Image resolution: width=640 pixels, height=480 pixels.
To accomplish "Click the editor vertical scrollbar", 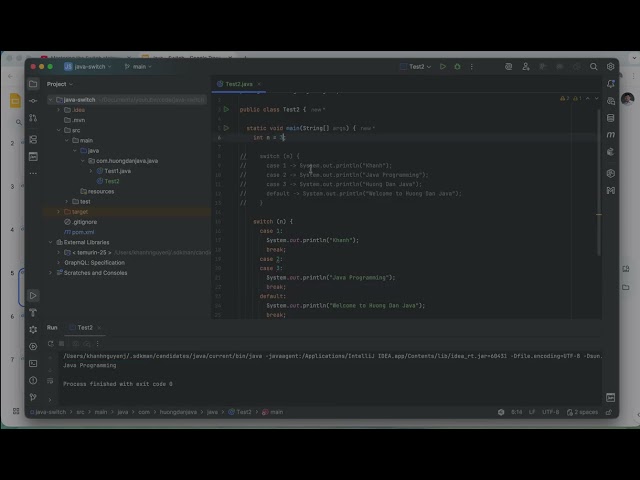I will (599, 182).
